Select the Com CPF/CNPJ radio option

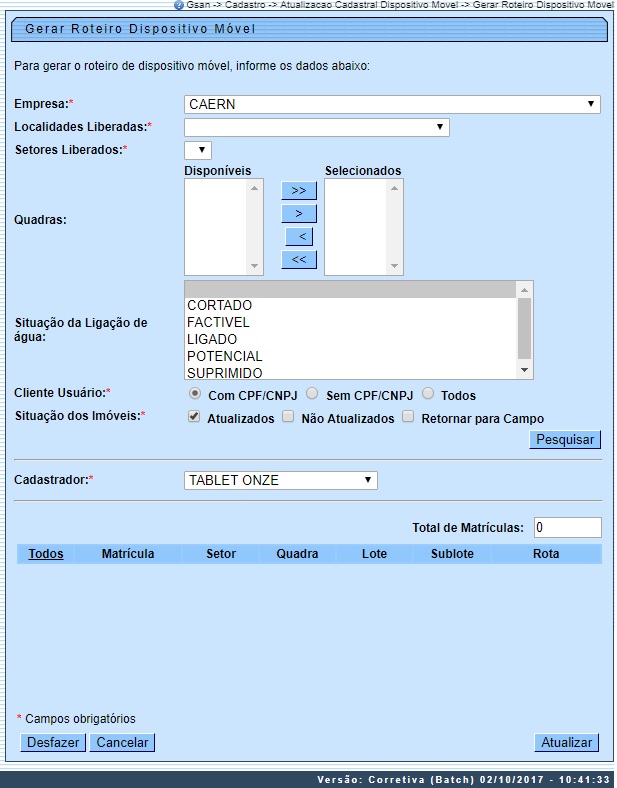pos(195,394)
